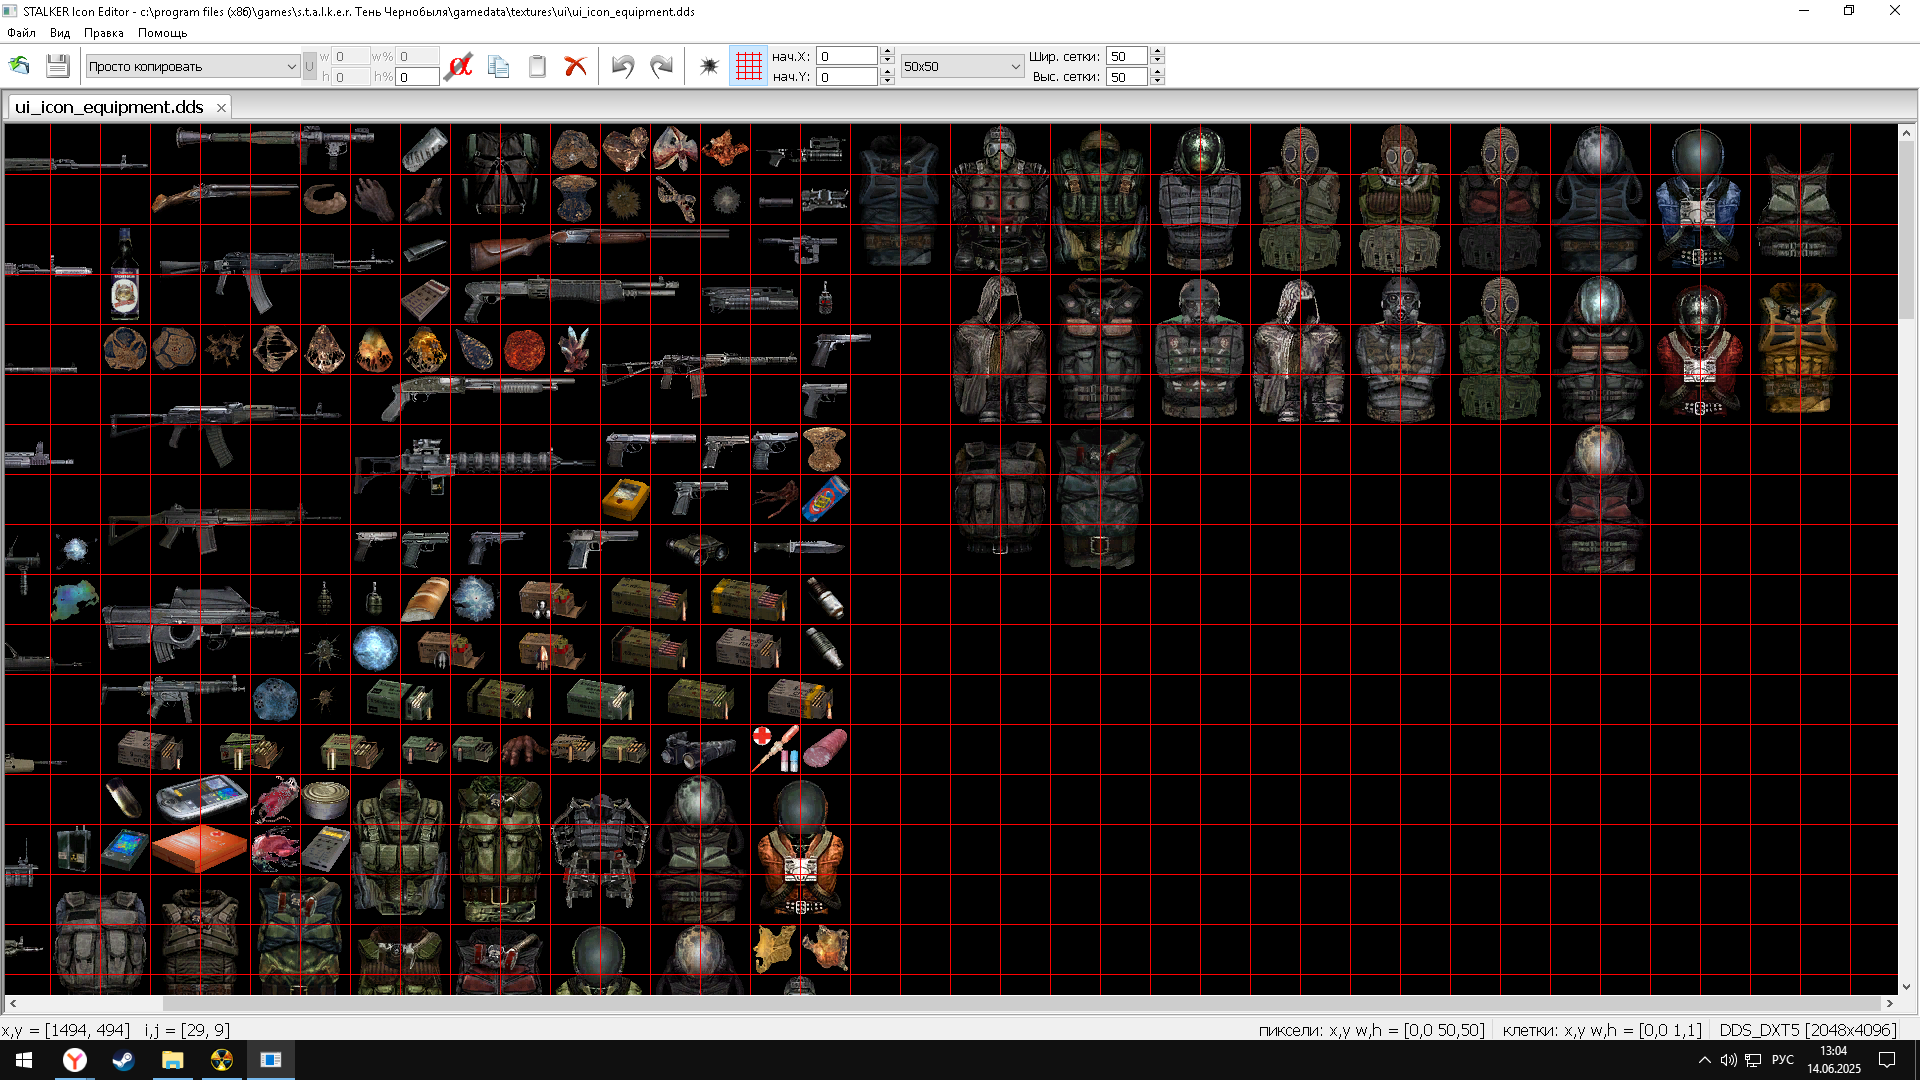Open the 50x50 grid size dropdown
Image resolution: width=1920 pixels, height=1080 pixels.
tap(962, 66)
